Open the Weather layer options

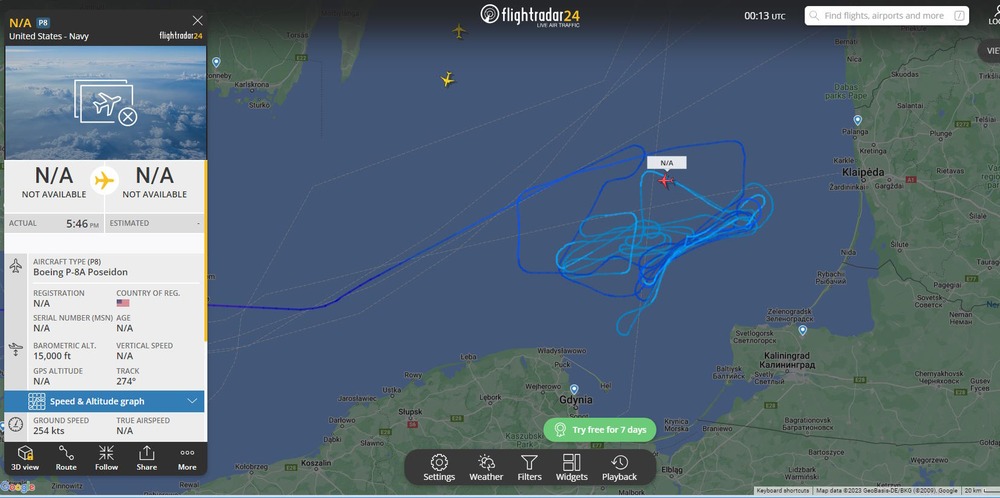pyautogui.click(x=486, y=467)
